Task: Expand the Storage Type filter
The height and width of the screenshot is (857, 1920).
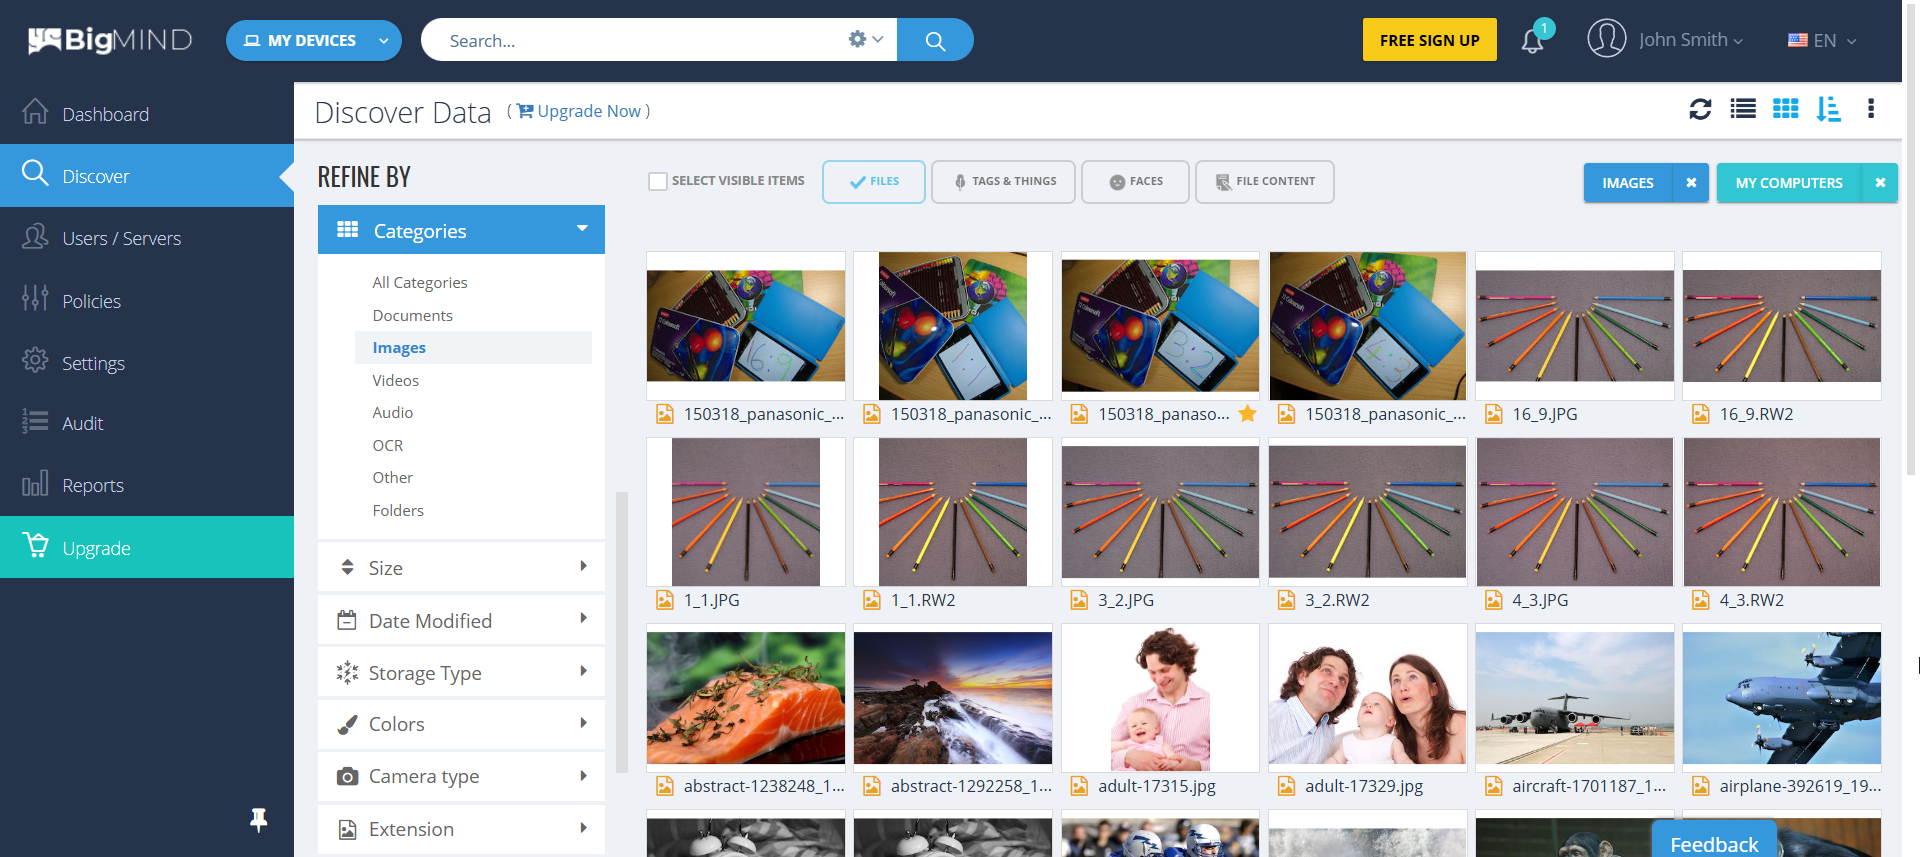Action: point(461,672)
